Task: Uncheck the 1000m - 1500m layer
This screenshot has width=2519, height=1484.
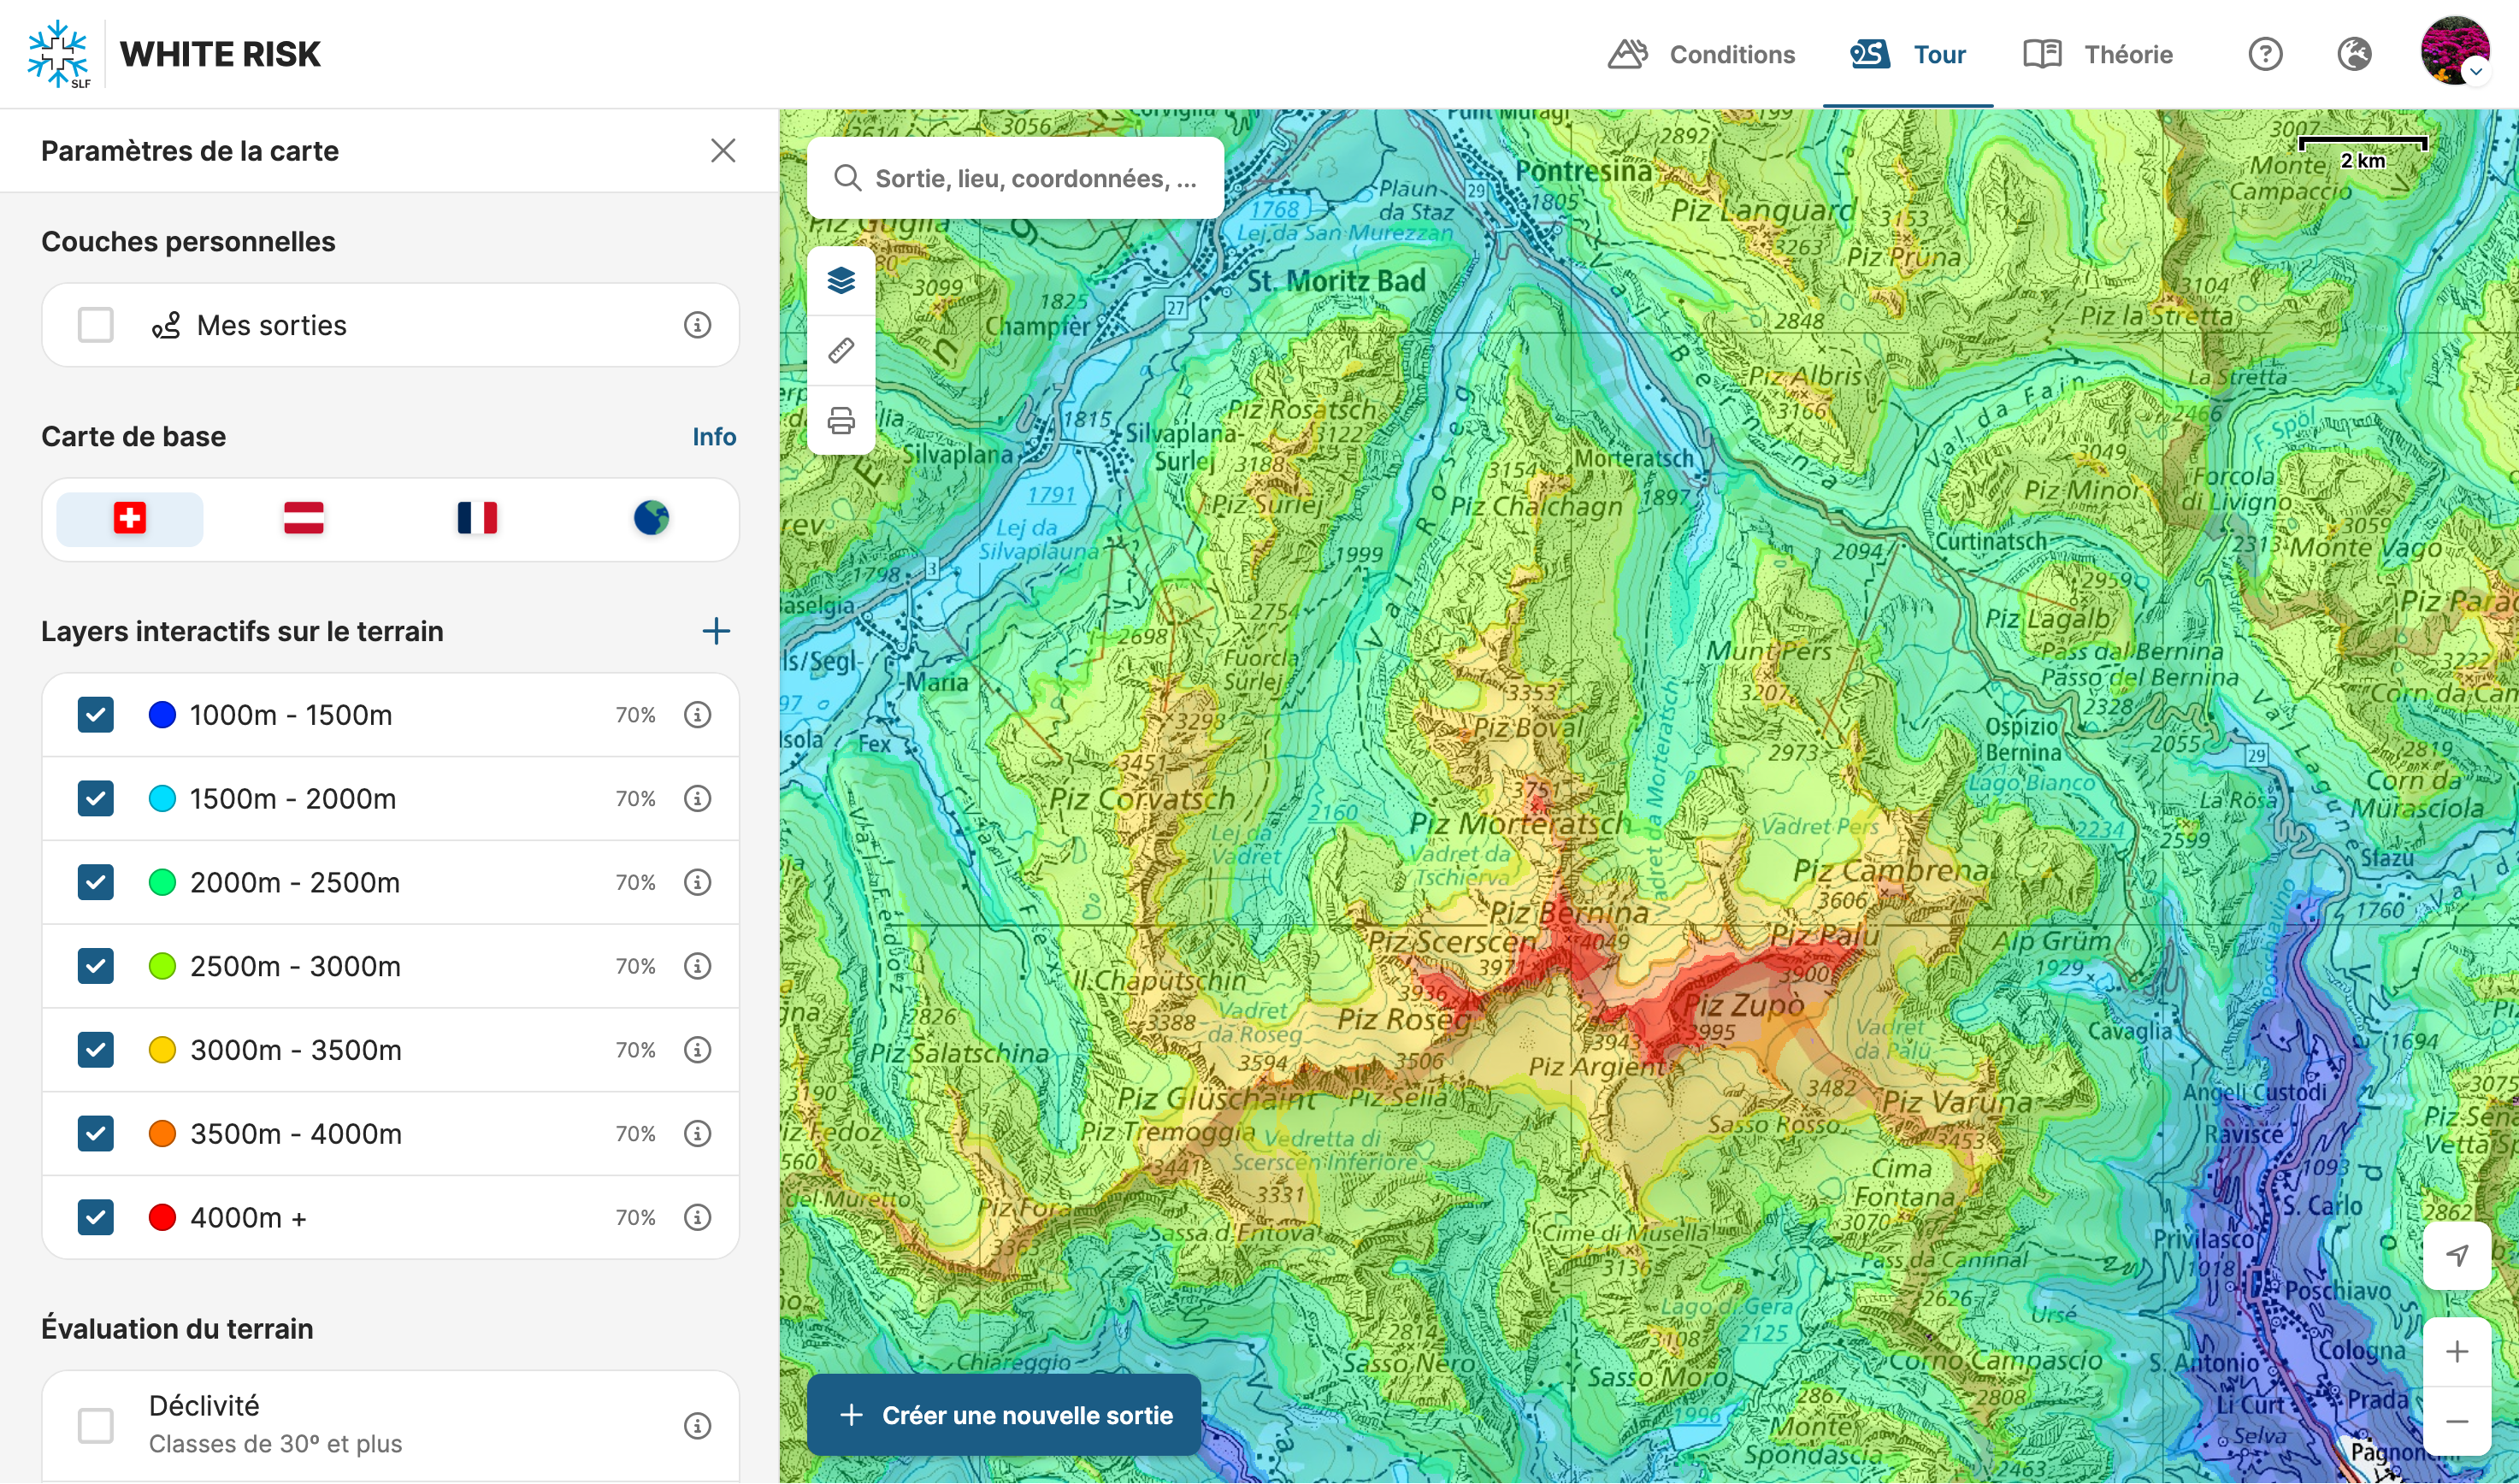Action: pos(96,715)
